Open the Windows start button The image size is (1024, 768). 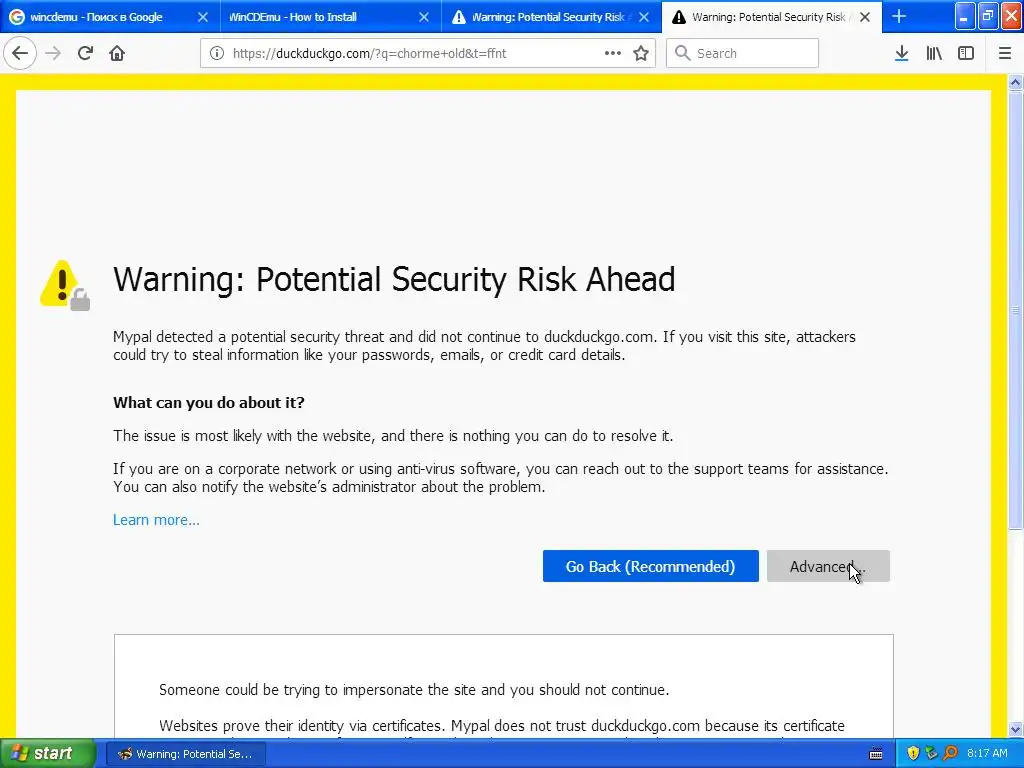click(47, 753)
